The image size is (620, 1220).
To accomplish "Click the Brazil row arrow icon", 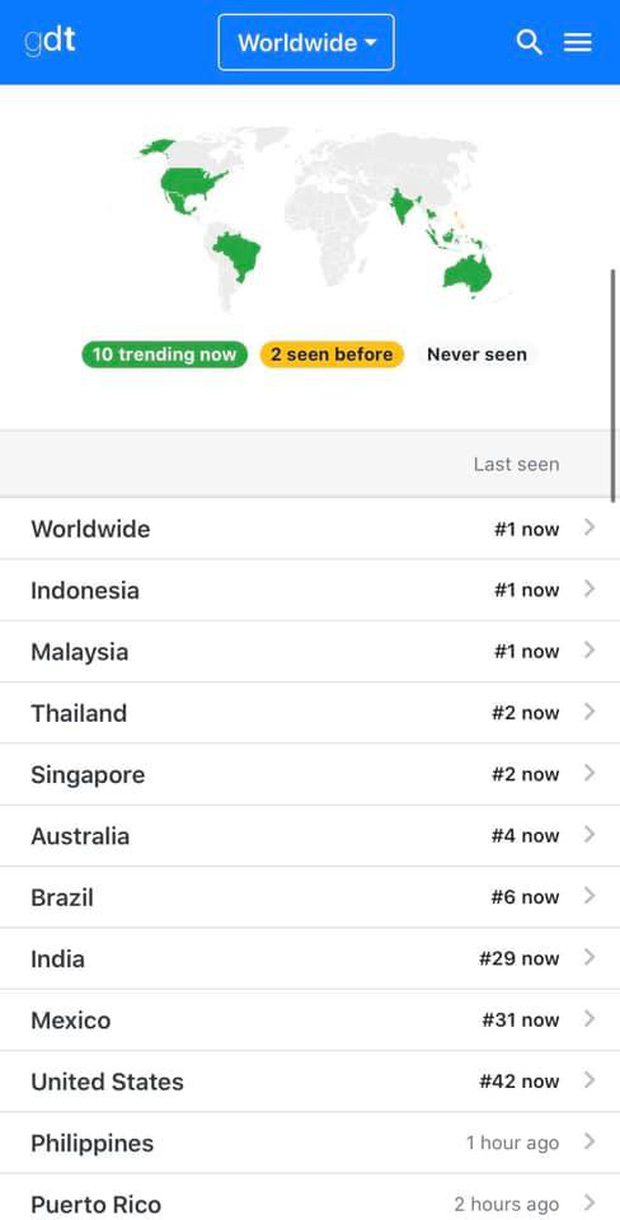I will [589, 897].
